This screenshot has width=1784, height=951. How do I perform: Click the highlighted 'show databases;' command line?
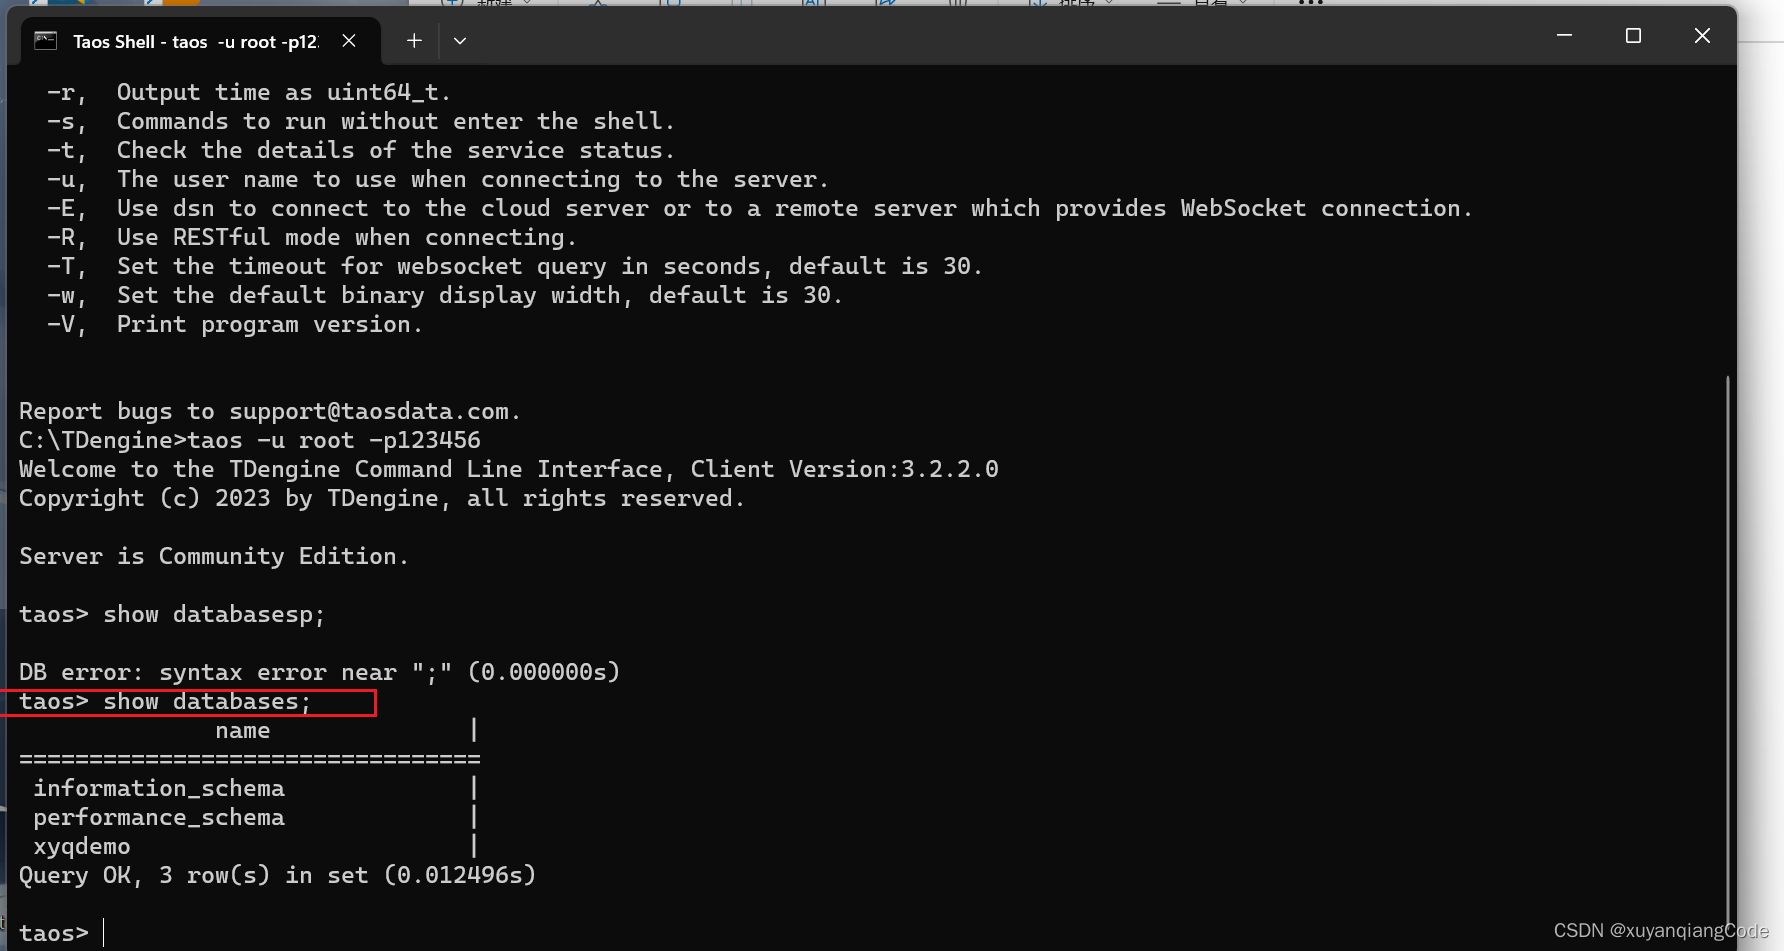coord(166,702)
